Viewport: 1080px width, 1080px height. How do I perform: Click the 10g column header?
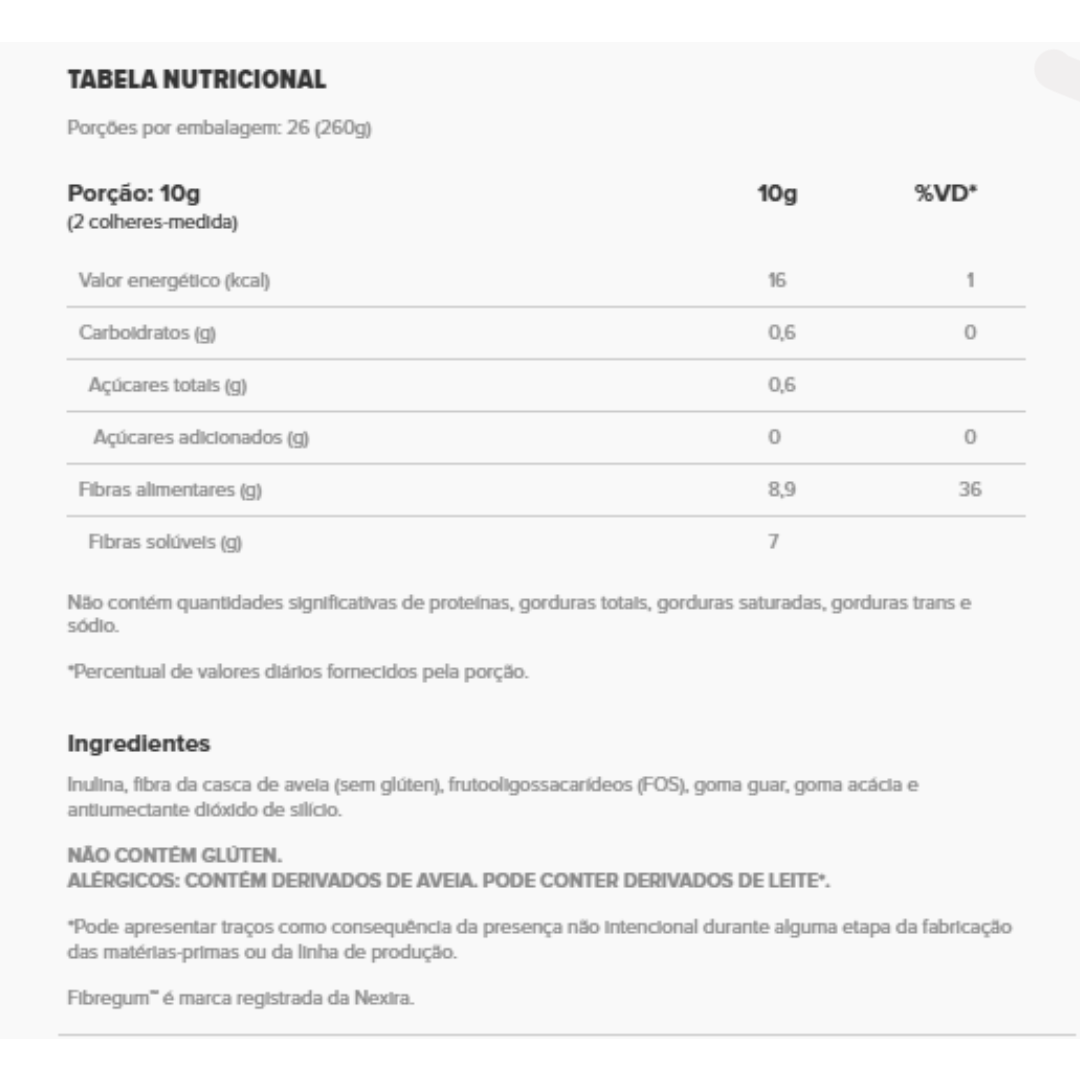(777, 193)
